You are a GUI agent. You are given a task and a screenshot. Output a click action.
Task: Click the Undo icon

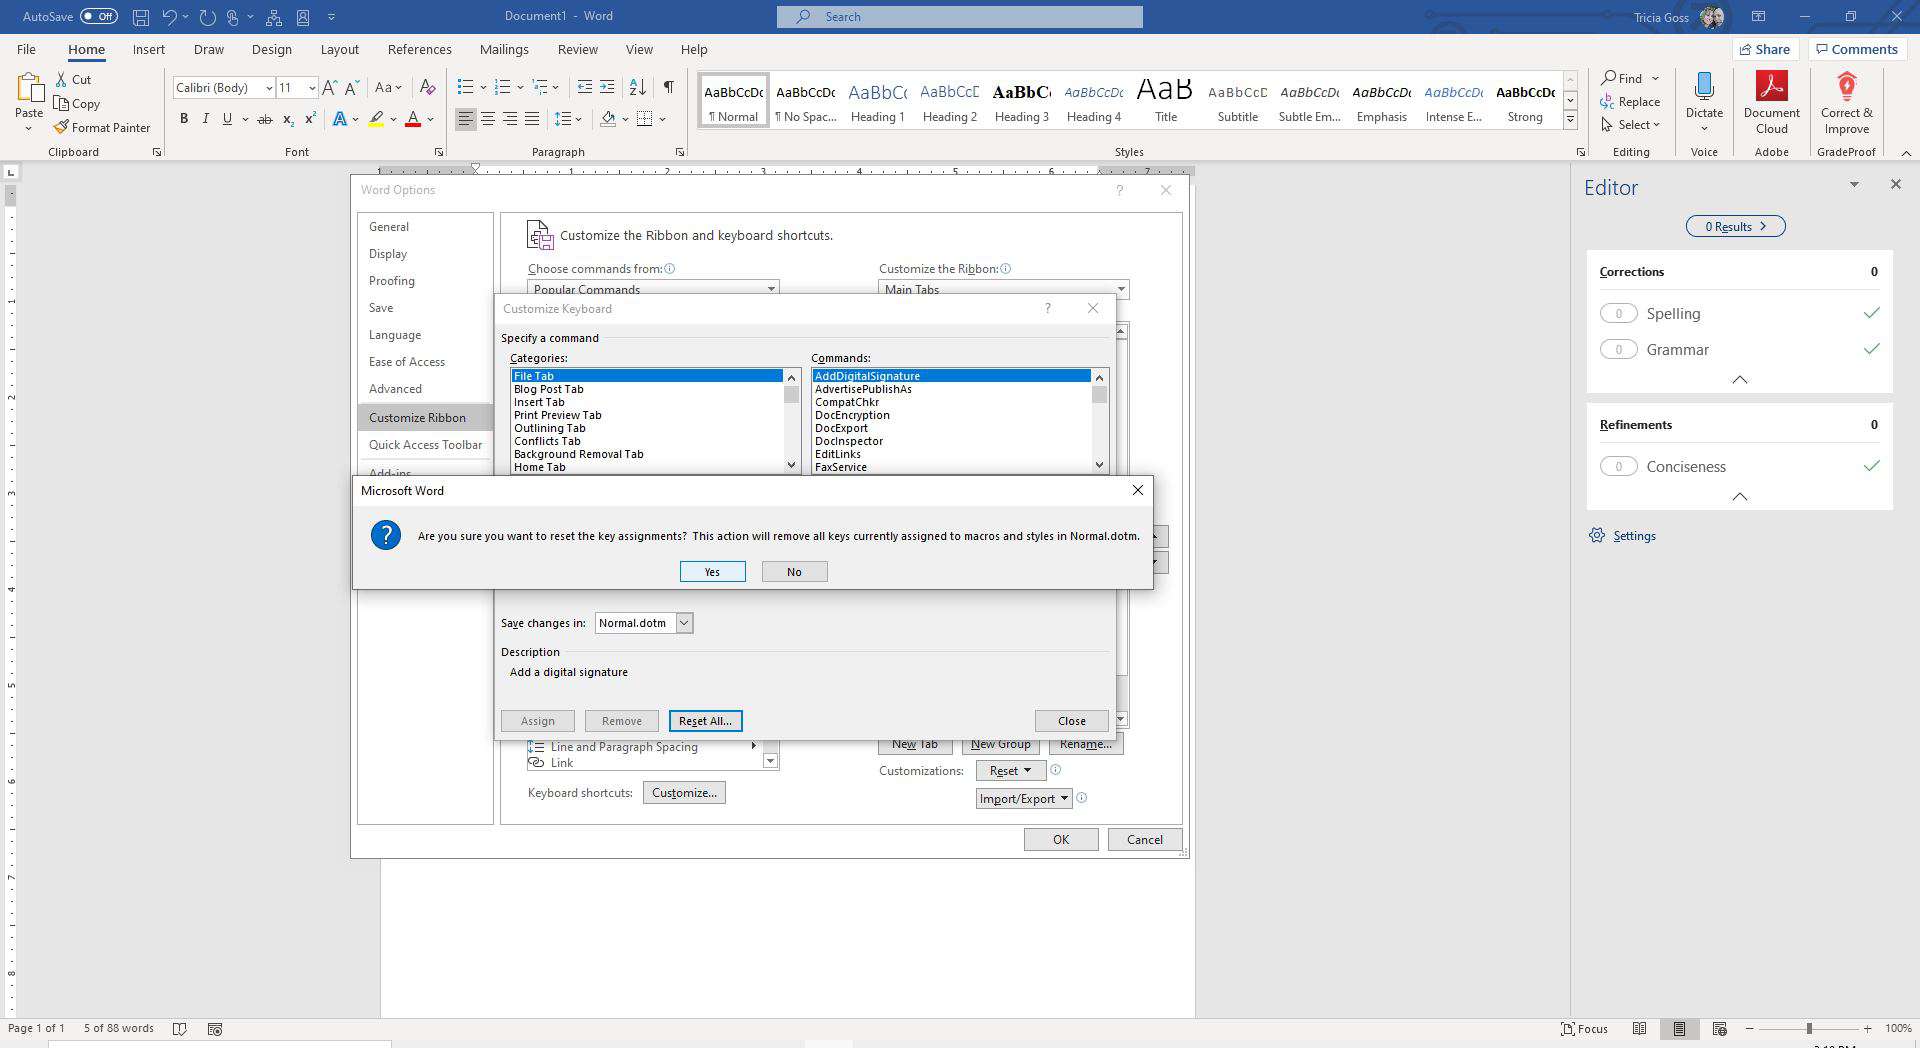pyautogui.click(x=170, y=17)
